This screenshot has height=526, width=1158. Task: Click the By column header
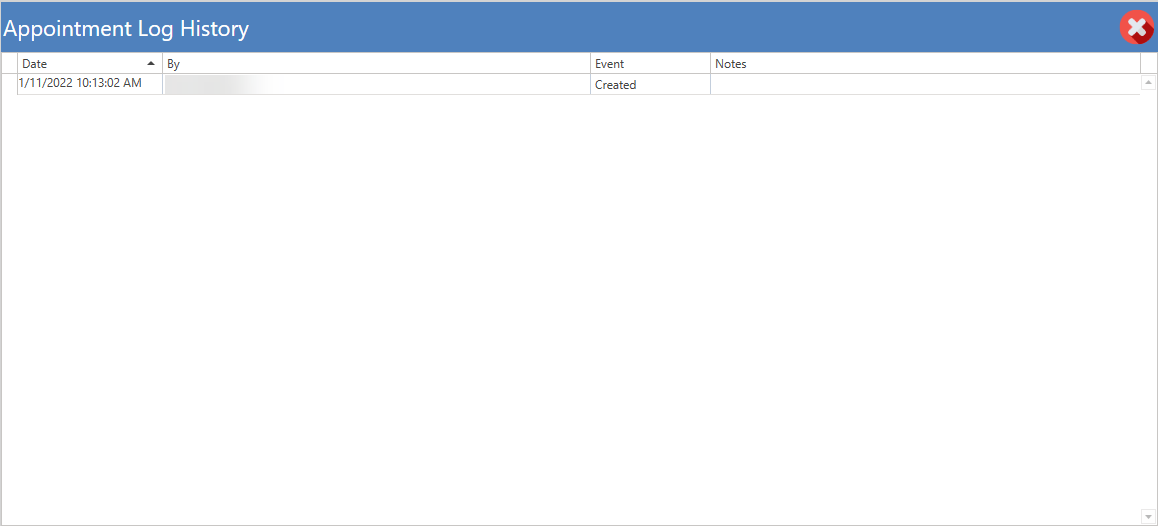coord(376,64)
